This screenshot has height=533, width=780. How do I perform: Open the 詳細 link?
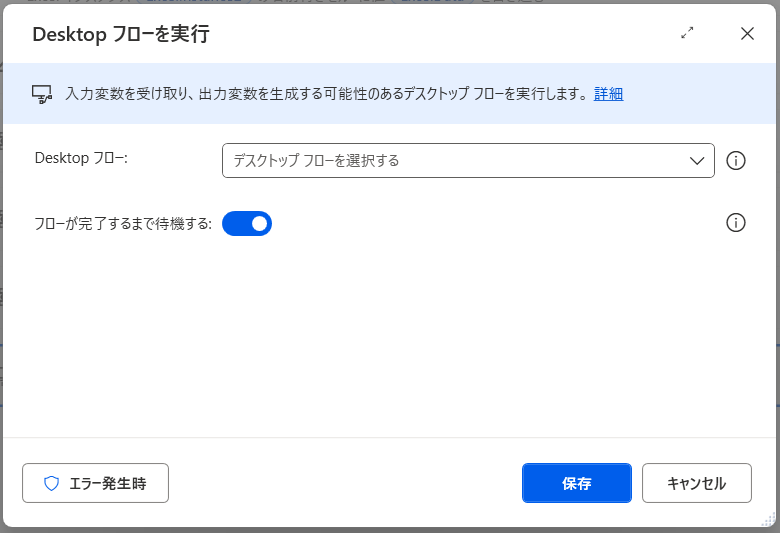(x=608, y=94)
